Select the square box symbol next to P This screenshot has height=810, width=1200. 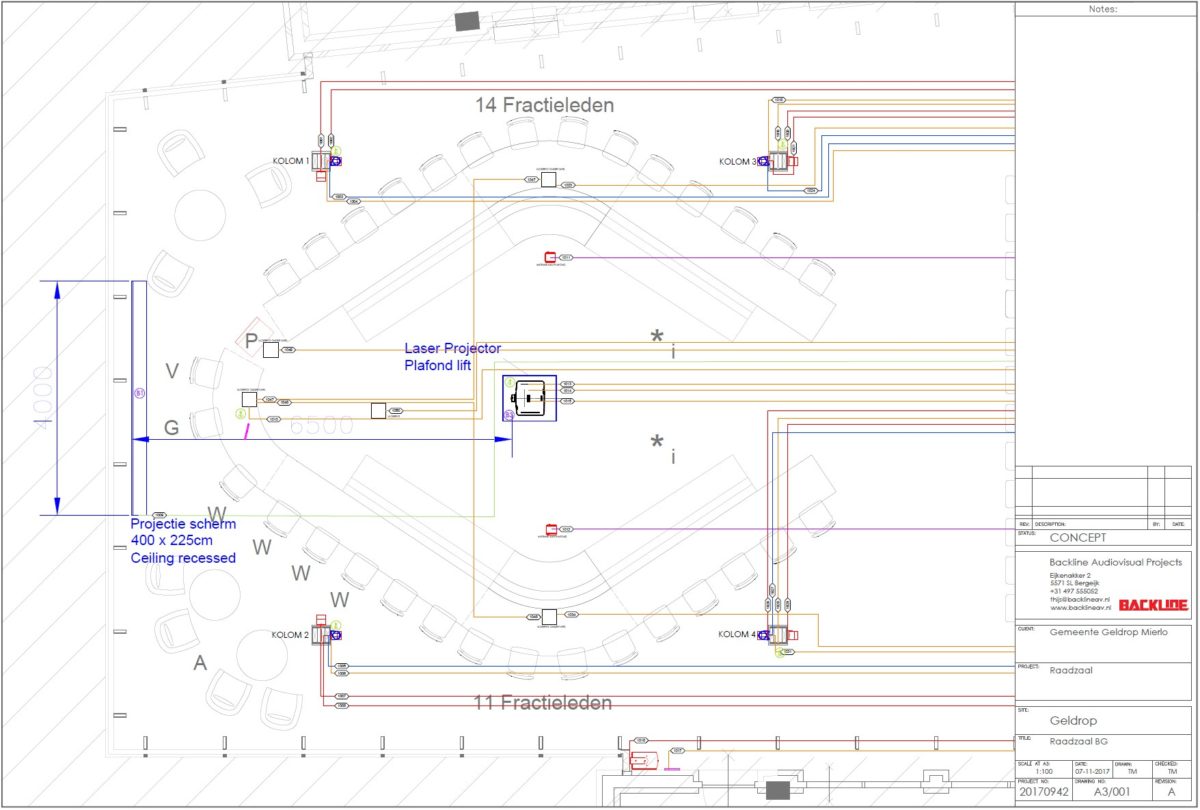click(271, 350)
